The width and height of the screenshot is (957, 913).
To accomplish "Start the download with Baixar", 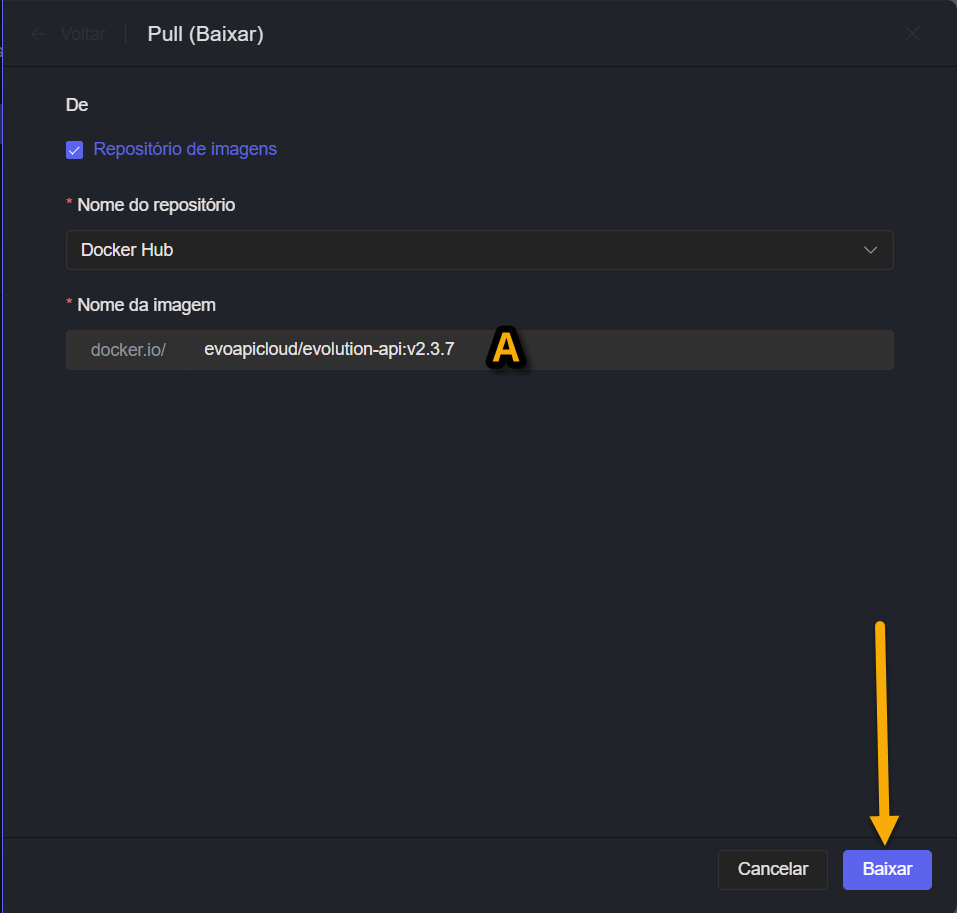I will pos(887,869).
